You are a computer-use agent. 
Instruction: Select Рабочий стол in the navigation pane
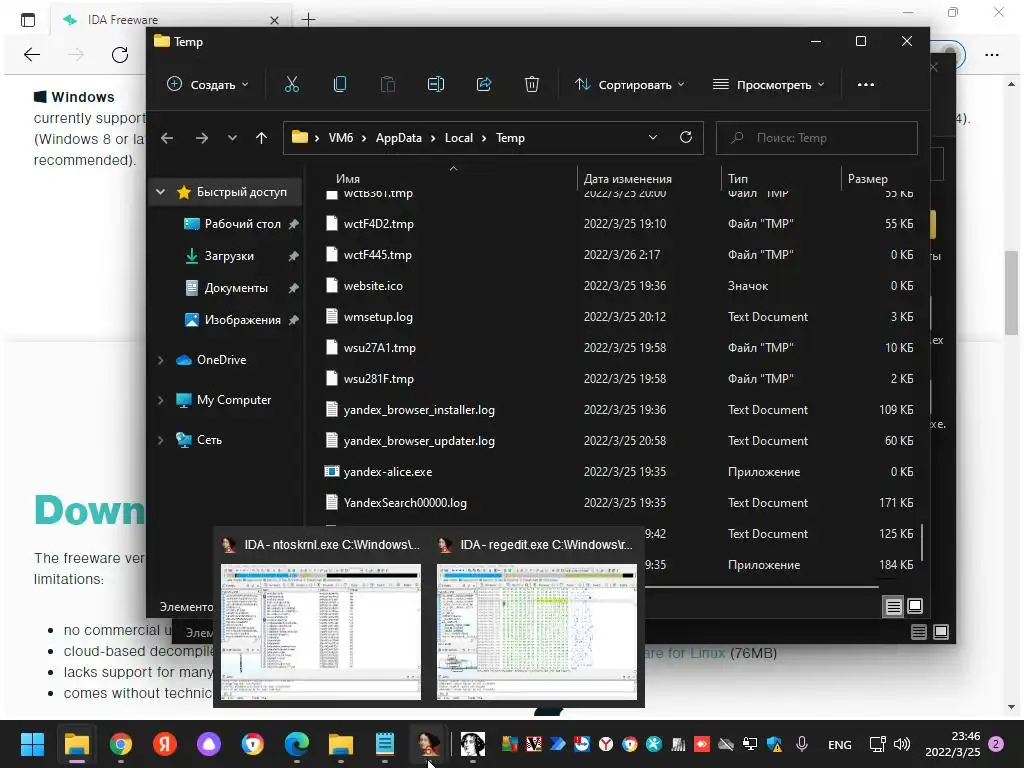[242, 224]
